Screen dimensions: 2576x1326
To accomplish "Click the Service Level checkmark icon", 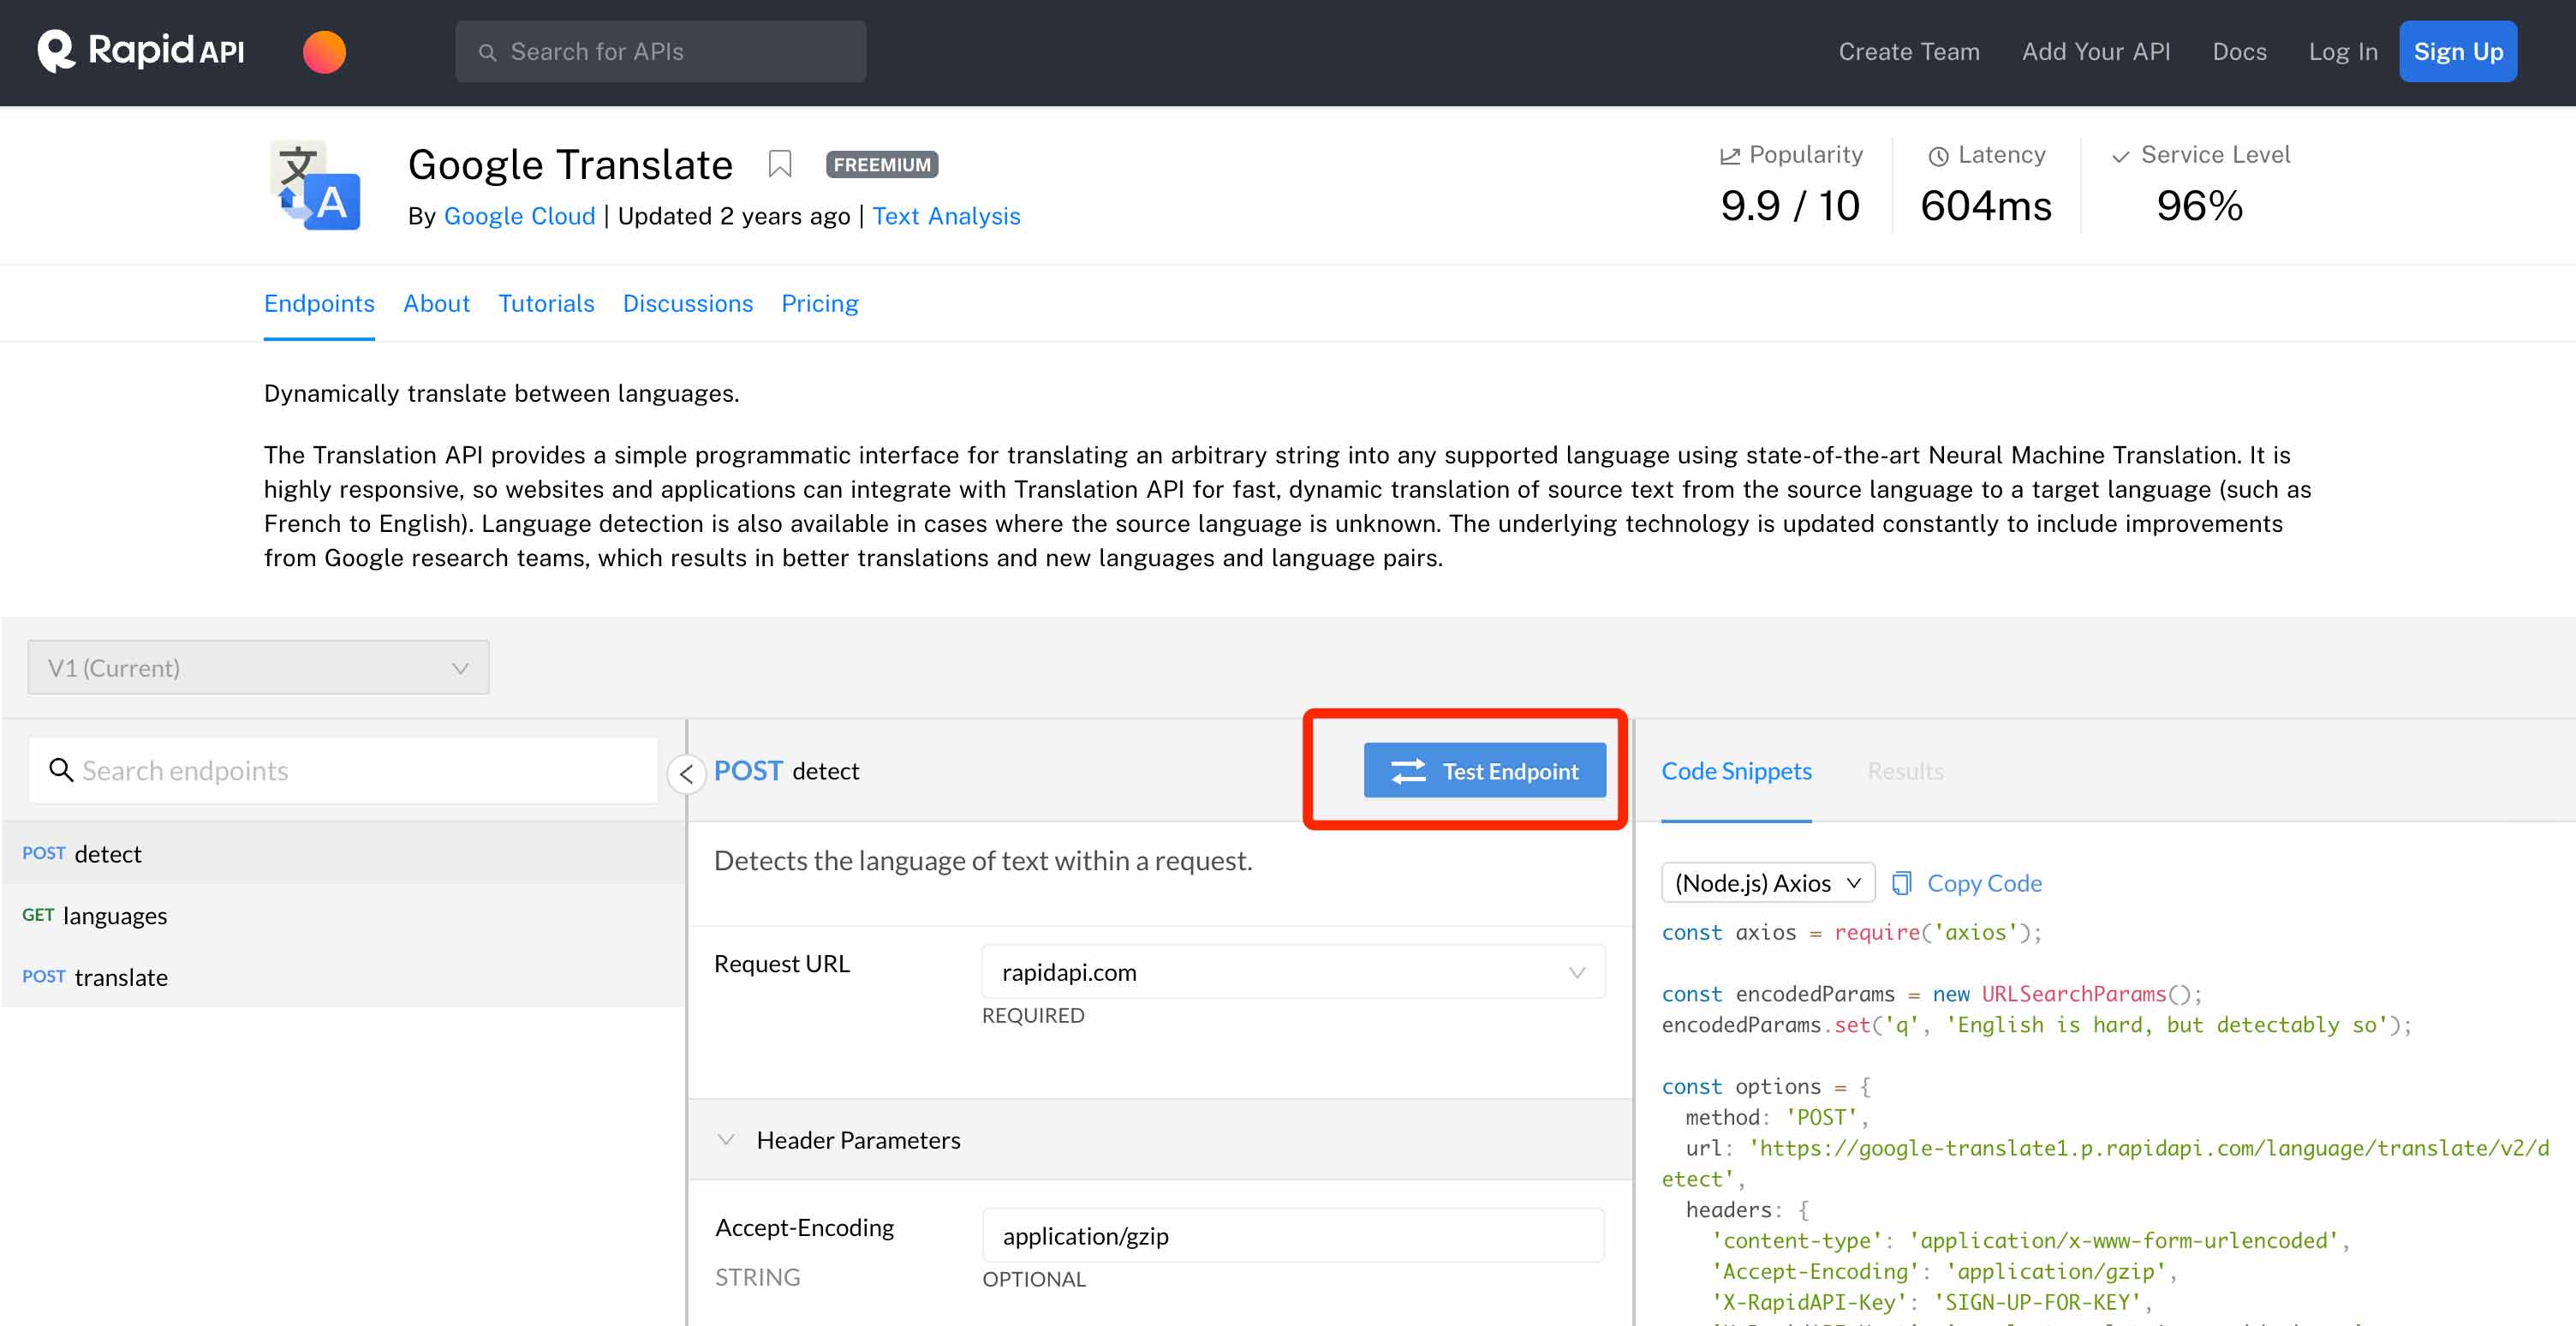I will coord(2120,156).
